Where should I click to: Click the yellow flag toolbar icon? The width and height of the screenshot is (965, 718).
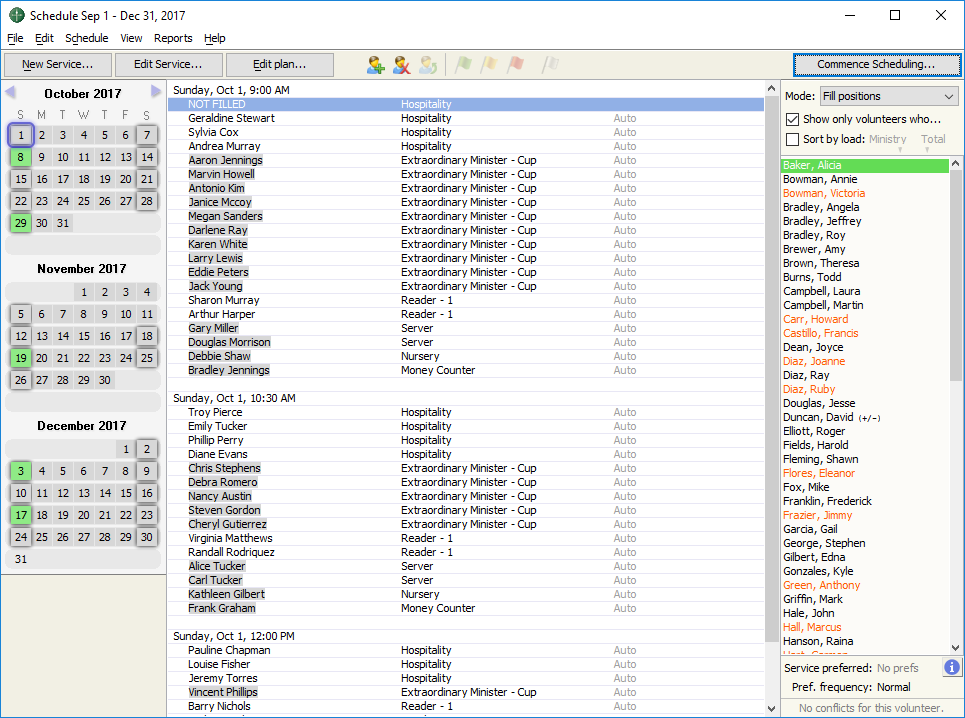point(489,65)
